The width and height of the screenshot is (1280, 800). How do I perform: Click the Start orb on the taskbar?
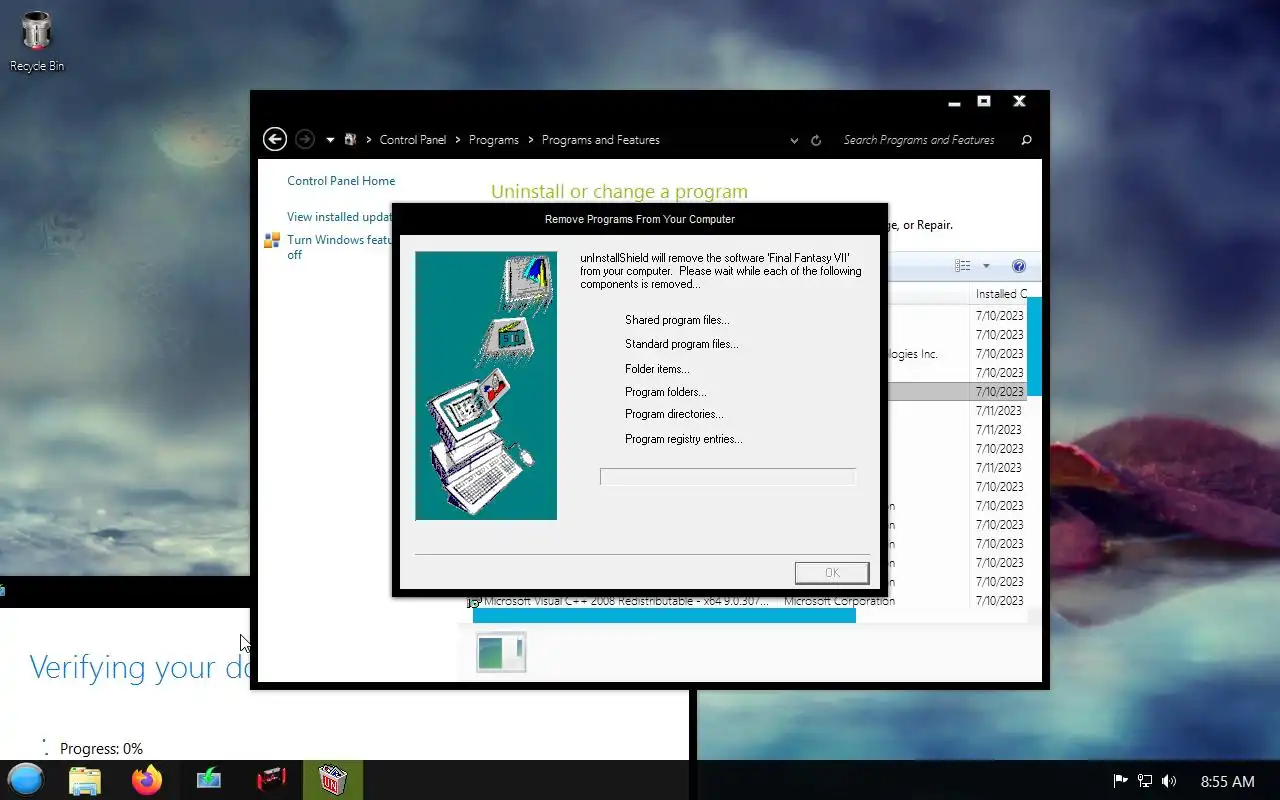(x=26, y=780)
